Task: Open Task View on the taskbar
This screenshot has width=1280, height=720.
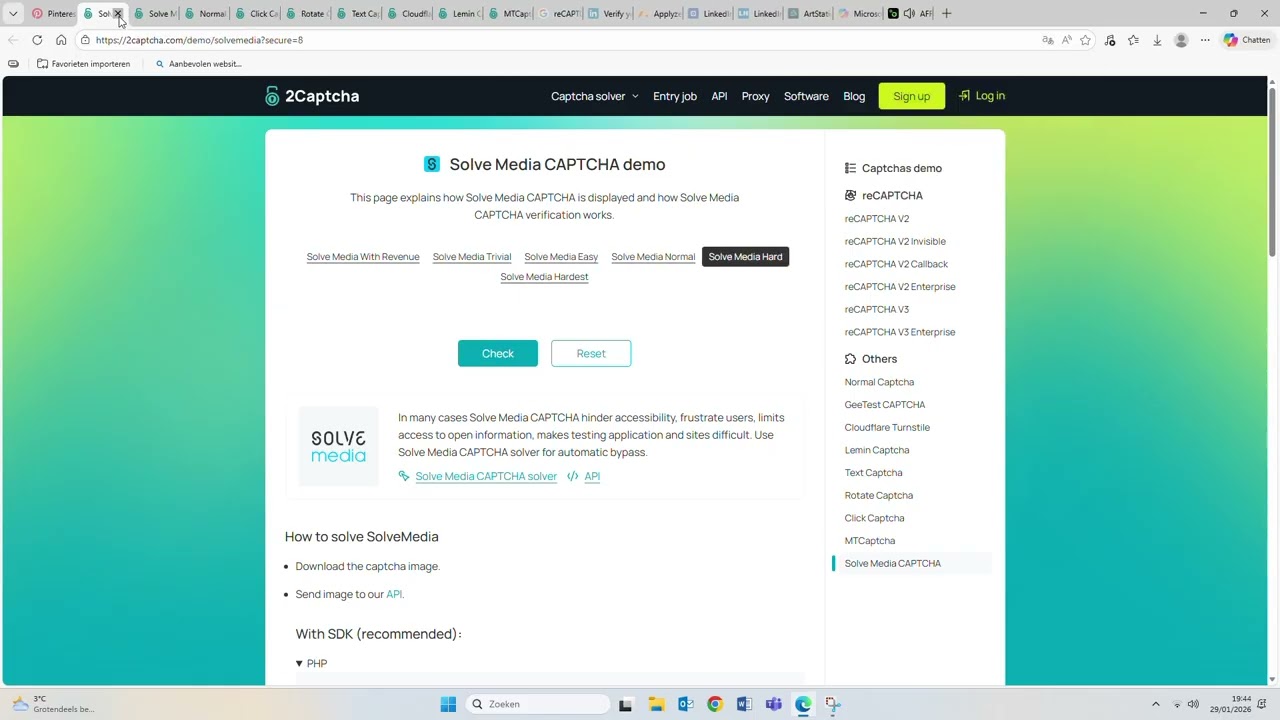Action: pyautogui.click(x=626, y=704)
